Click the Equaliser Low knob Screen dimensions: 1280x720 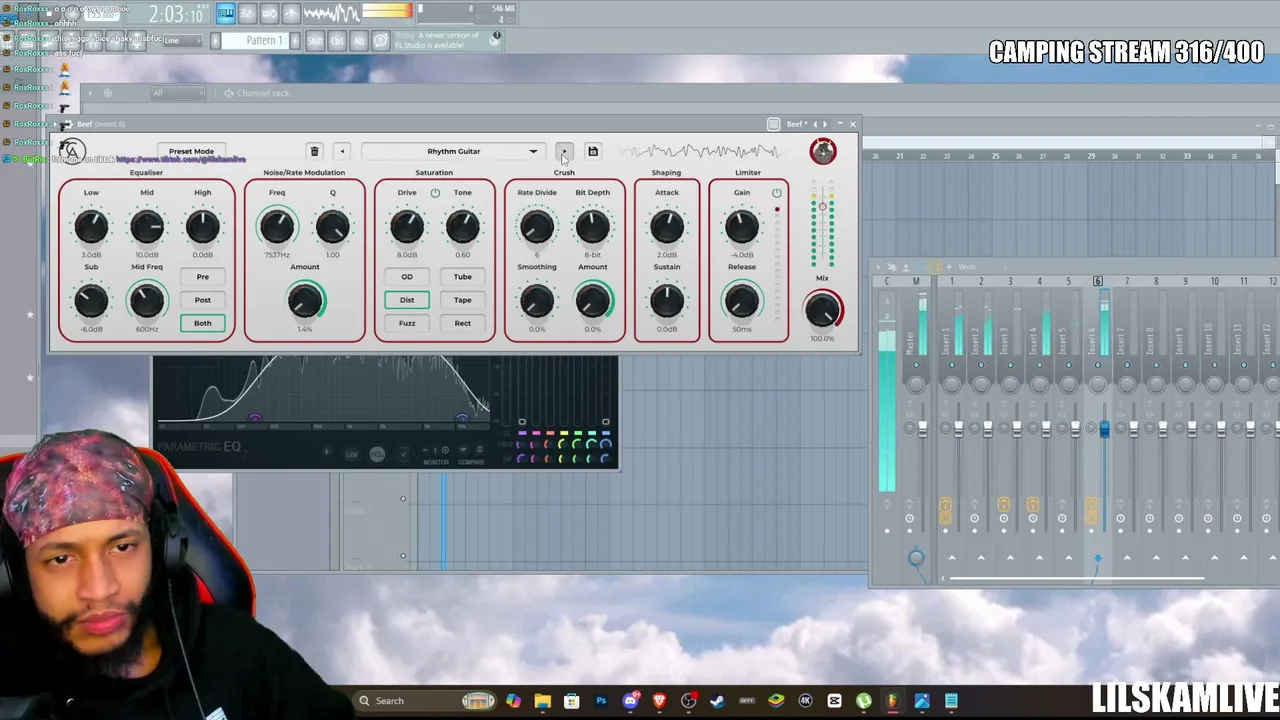point(91,227)
